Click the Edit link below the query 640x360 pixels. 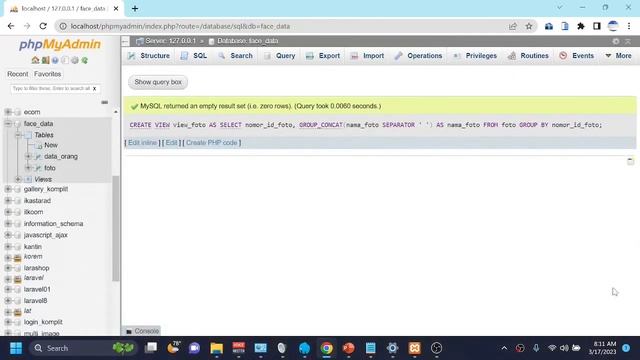pos(171,143)
